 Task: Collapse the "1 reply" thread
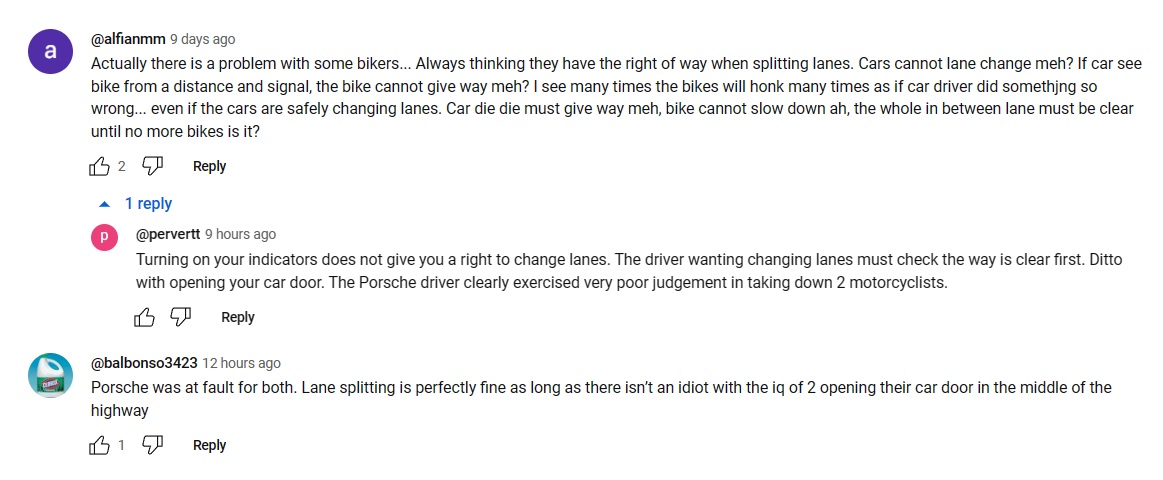(x=136, y=203)
